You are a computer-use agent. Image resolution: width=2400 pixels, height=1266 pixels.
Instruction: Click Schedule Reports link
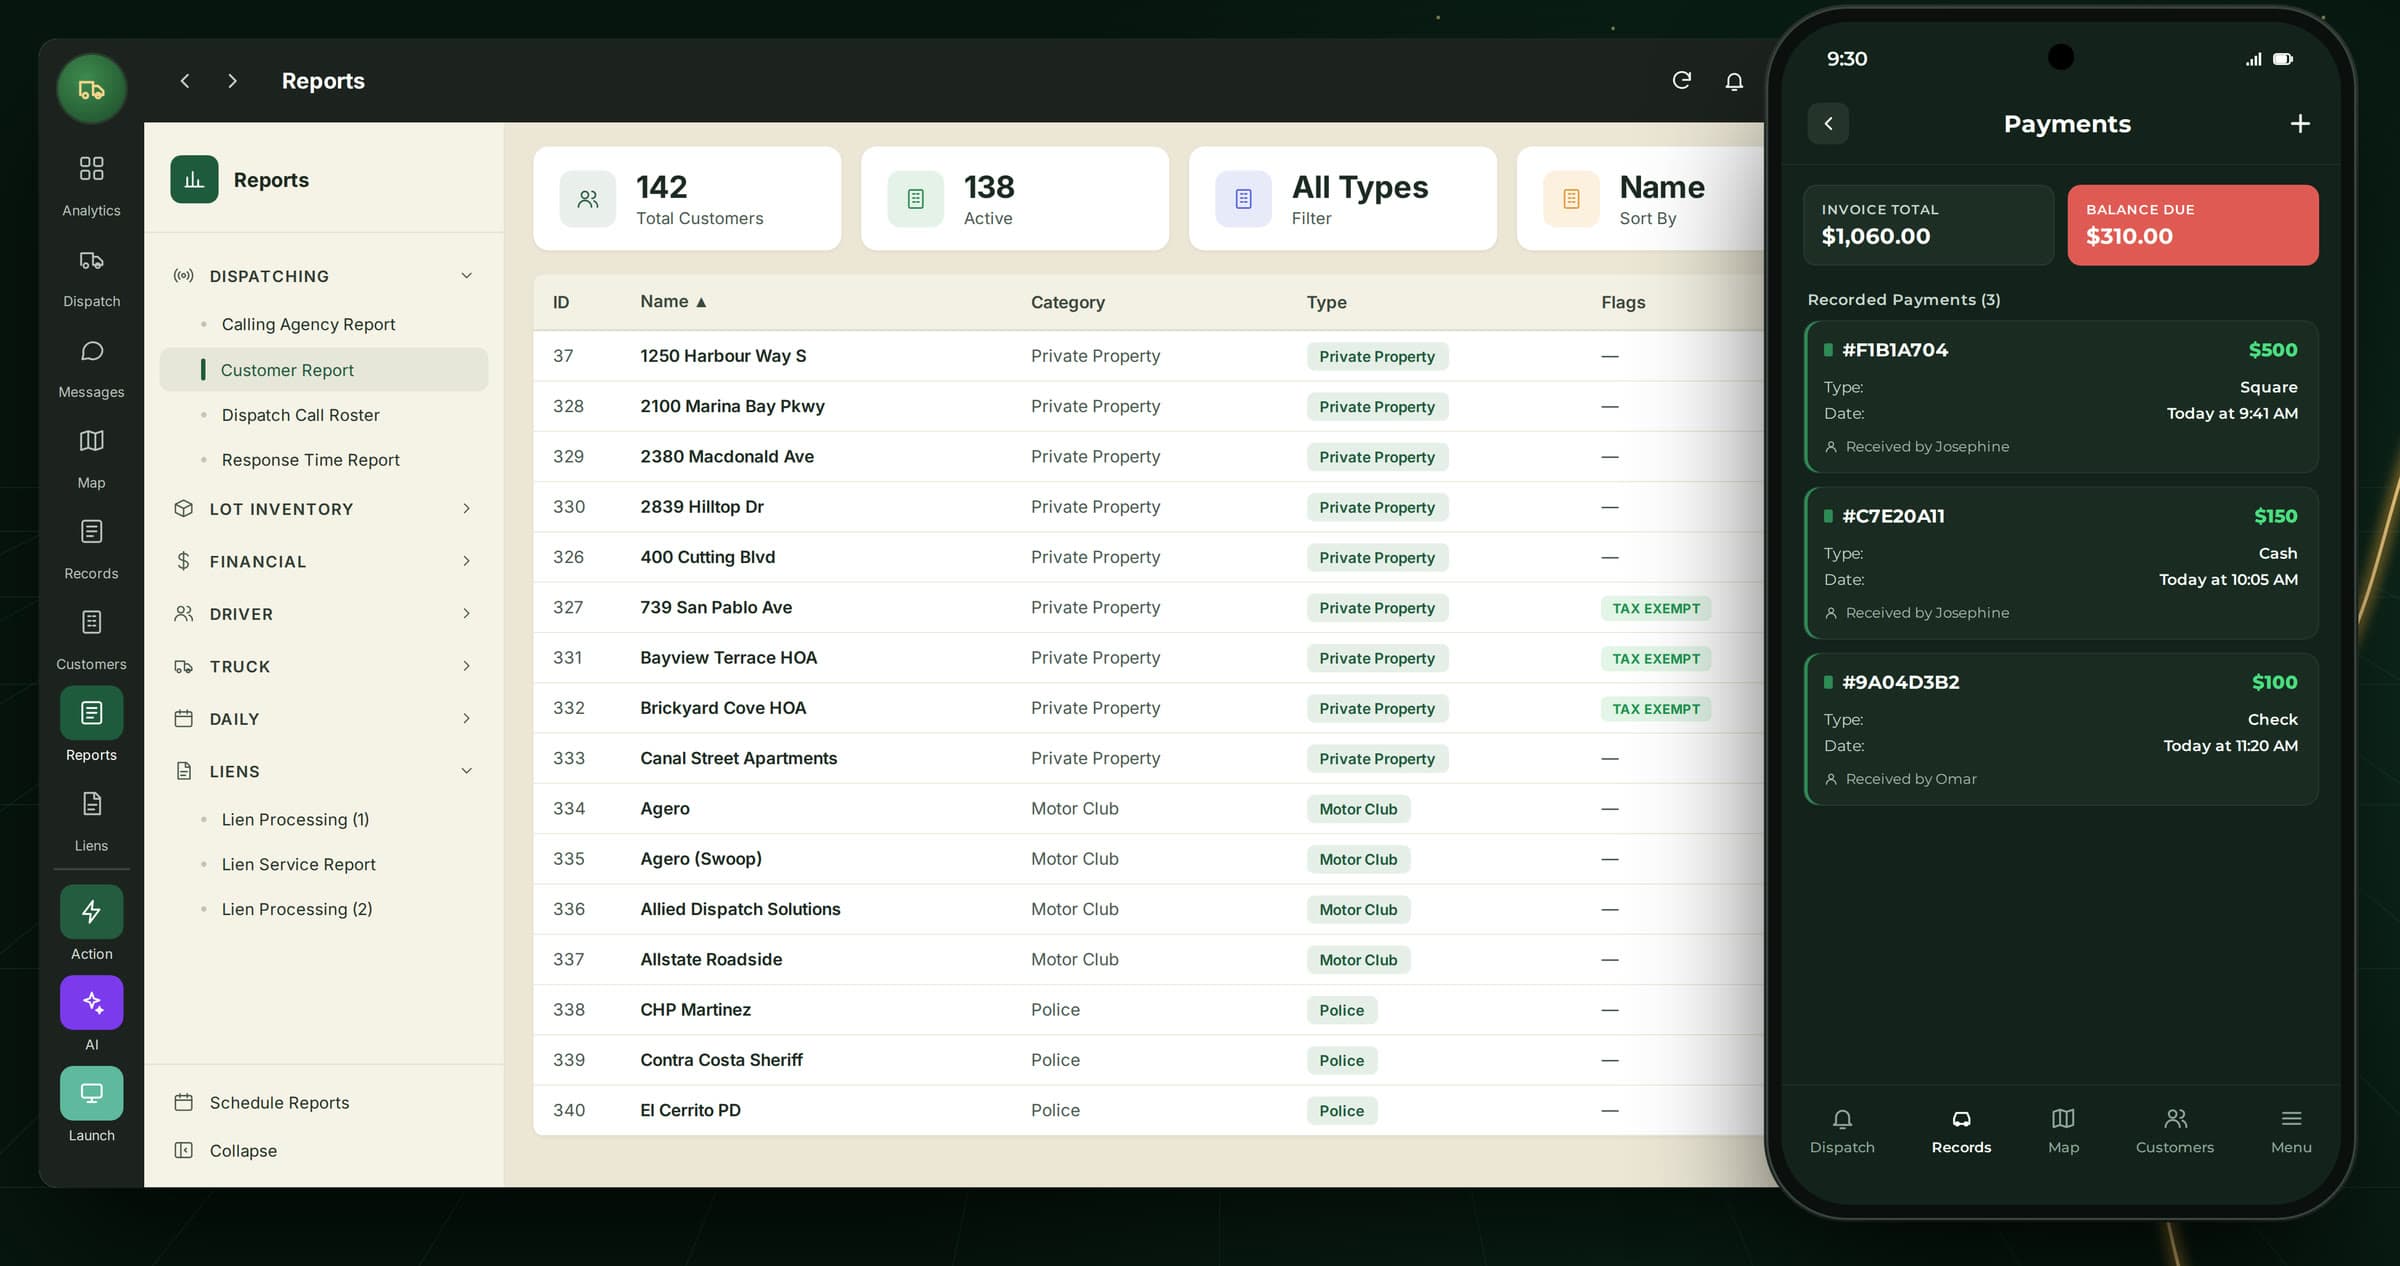pyautogui.click(x=279, y=1102)
